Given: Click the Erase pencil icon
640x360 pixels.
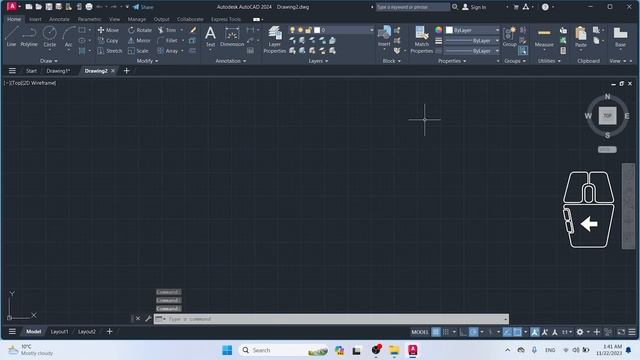Looking at the screenshot, I should pyautogui.click(x=193, y=30).
